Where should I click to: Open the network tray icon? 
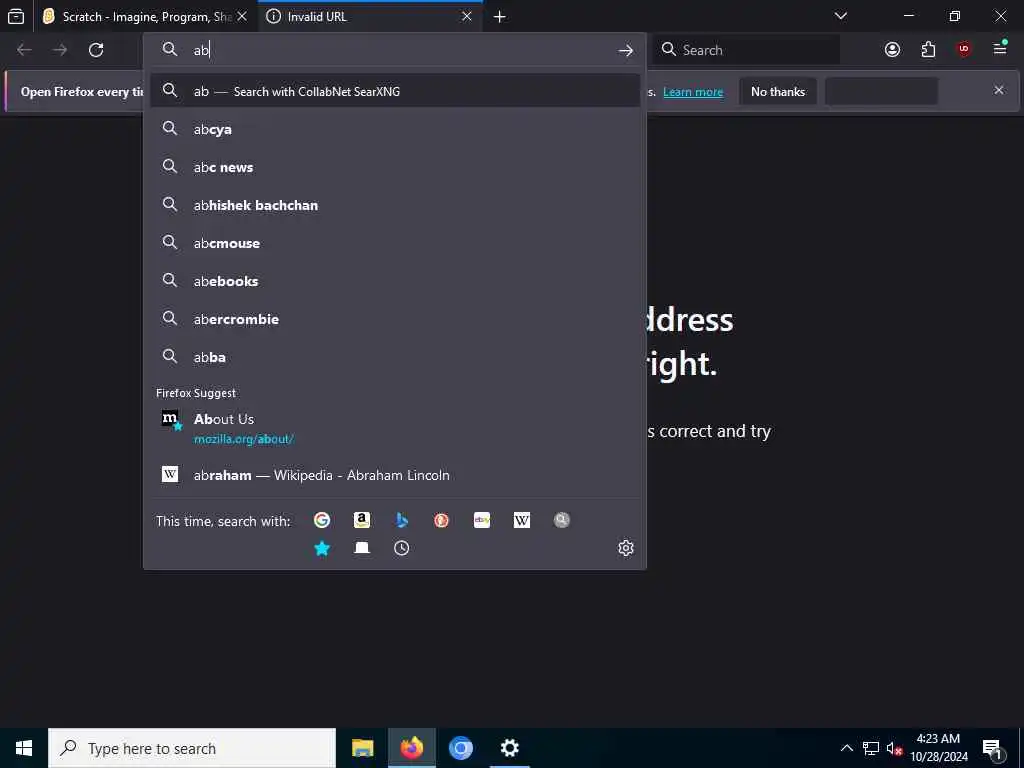point(871,748)
